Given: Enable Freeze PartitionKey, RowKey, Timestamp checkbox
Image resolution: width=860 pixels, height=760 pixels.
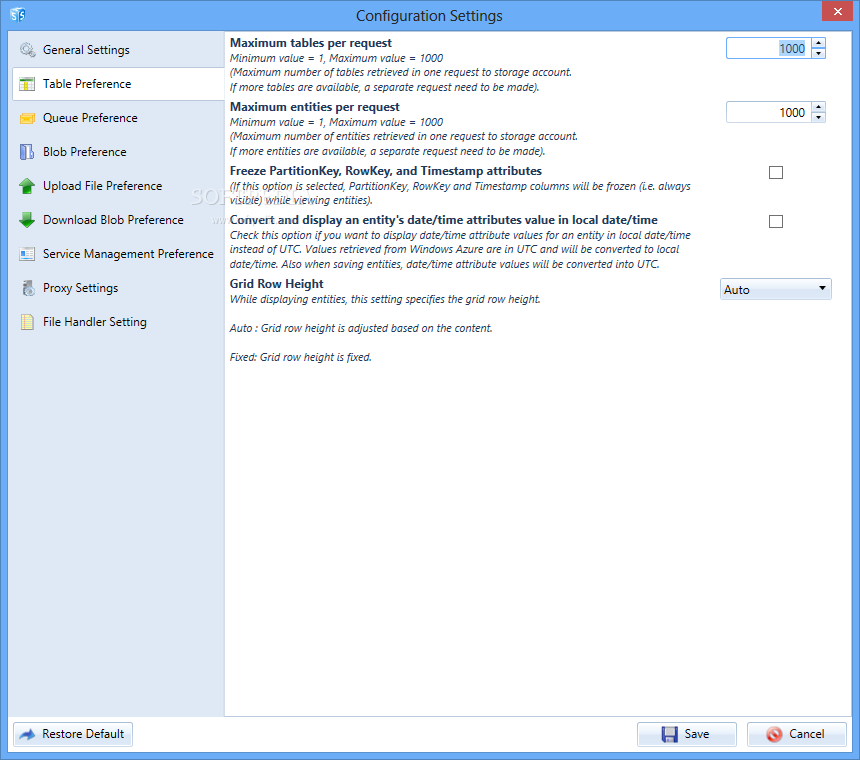Looking at the screenshot, I should (x=776, y=173).
